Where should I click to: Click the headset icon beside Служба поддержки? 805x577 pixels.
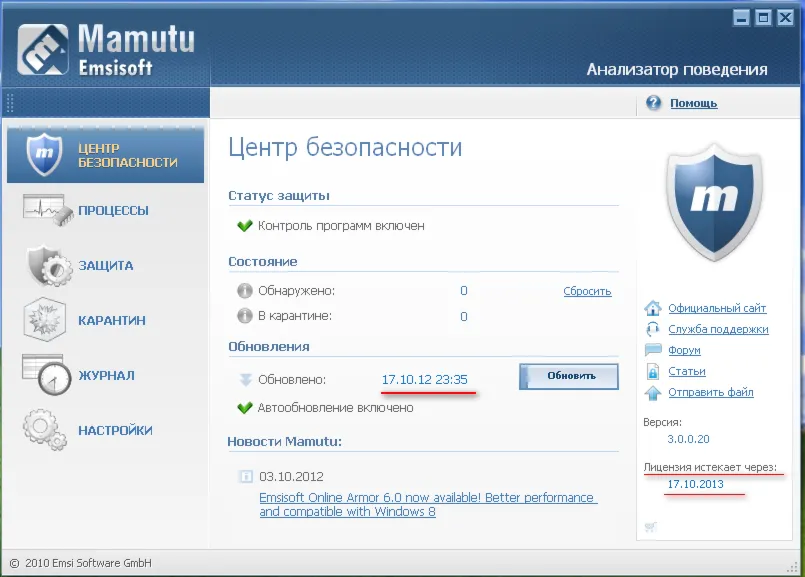pos(653,329)
